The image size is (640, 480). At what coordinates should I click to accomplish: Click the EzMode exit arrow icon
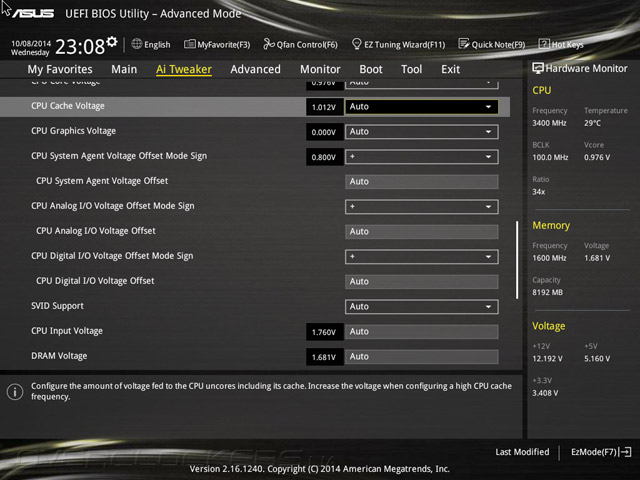625,452
